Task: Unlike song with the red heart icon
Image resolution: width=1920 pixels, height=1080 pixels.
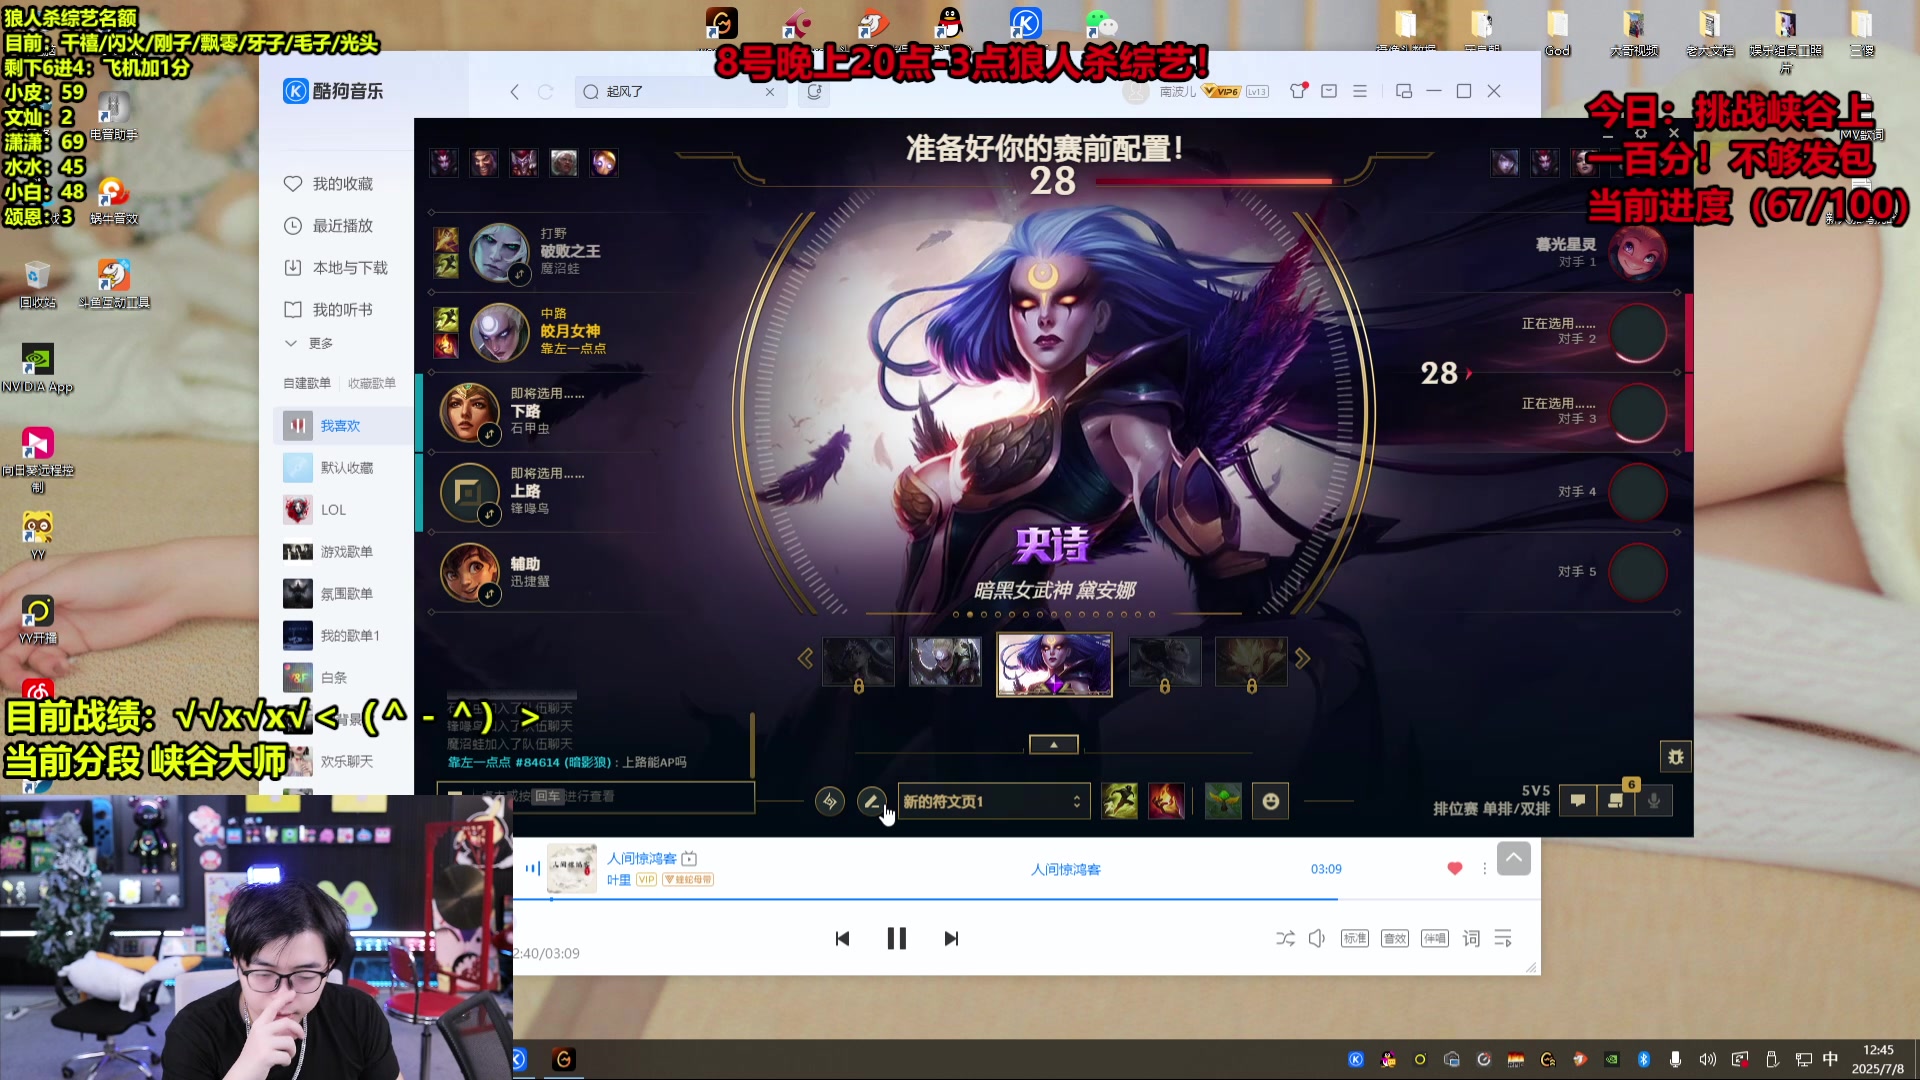Action: [x=1455, y=868]
